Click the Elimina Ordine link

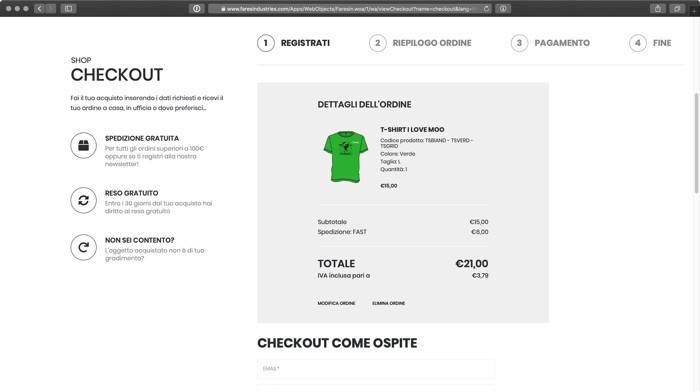point(388,303)
